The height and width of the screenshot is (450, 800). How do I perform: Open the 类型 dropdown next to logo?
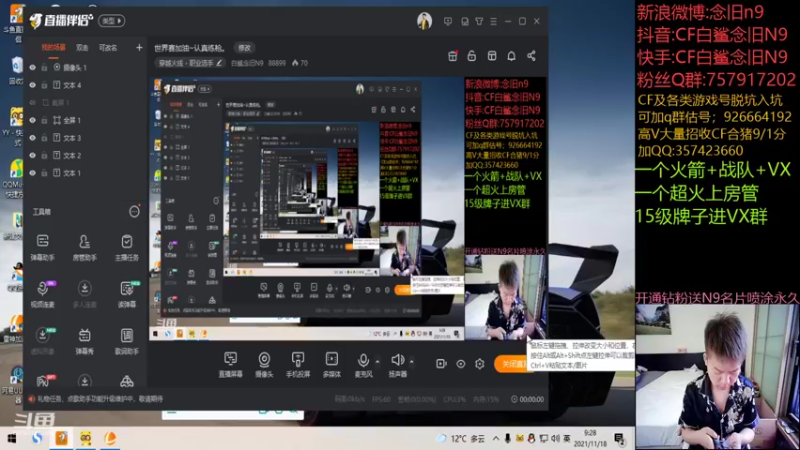pyautogui.click(x=112, y=21)
